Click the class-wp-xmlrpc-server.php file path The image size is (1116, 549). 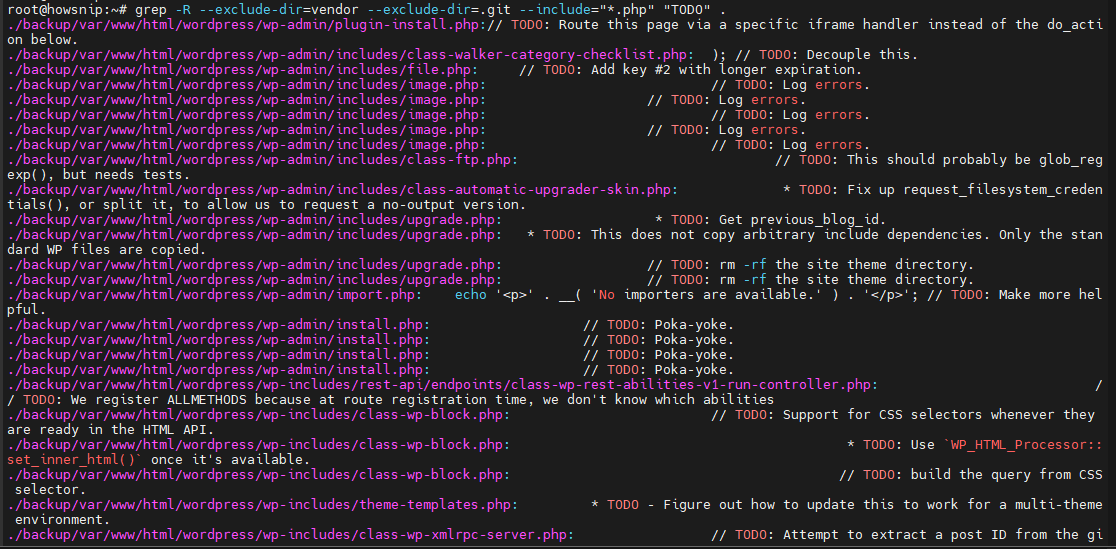coord(288,533)
